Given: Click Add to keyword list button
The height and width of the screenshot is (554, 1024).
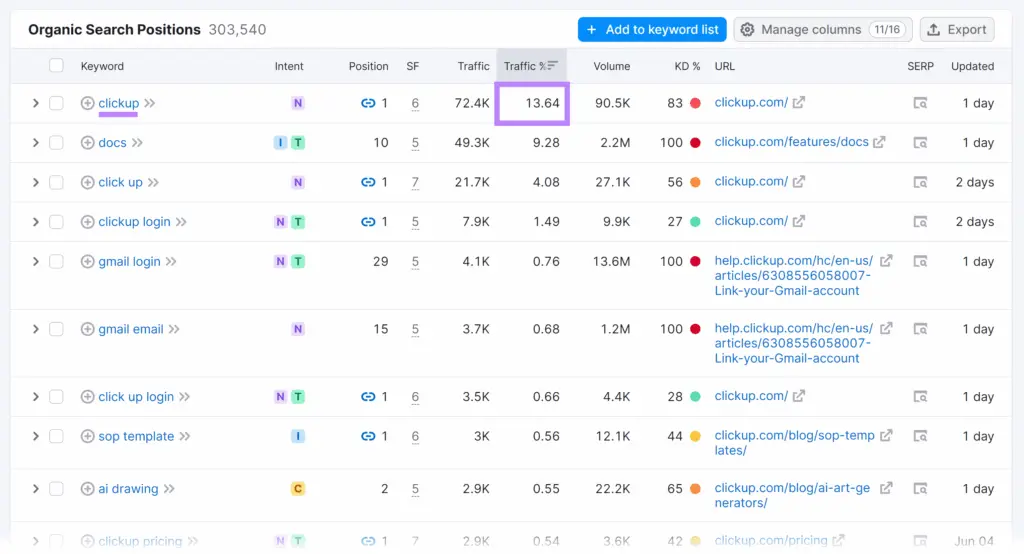Looking at the screenshot, I should coord(652,29).
